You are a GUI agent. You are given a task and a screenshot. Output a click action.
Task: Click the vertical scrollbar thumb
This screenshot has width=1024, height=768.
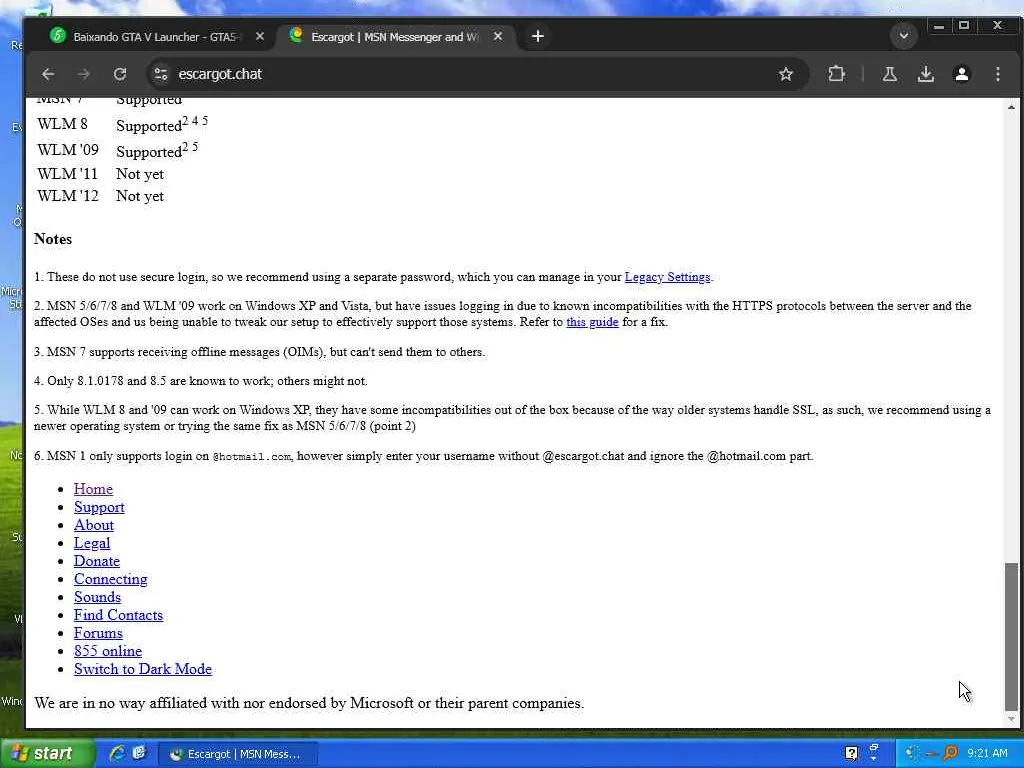[1011, 636]
